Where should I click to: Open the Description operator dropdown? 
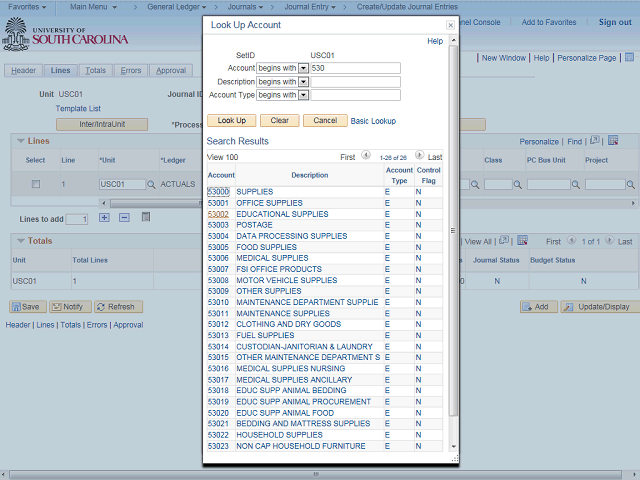[303, 82]
